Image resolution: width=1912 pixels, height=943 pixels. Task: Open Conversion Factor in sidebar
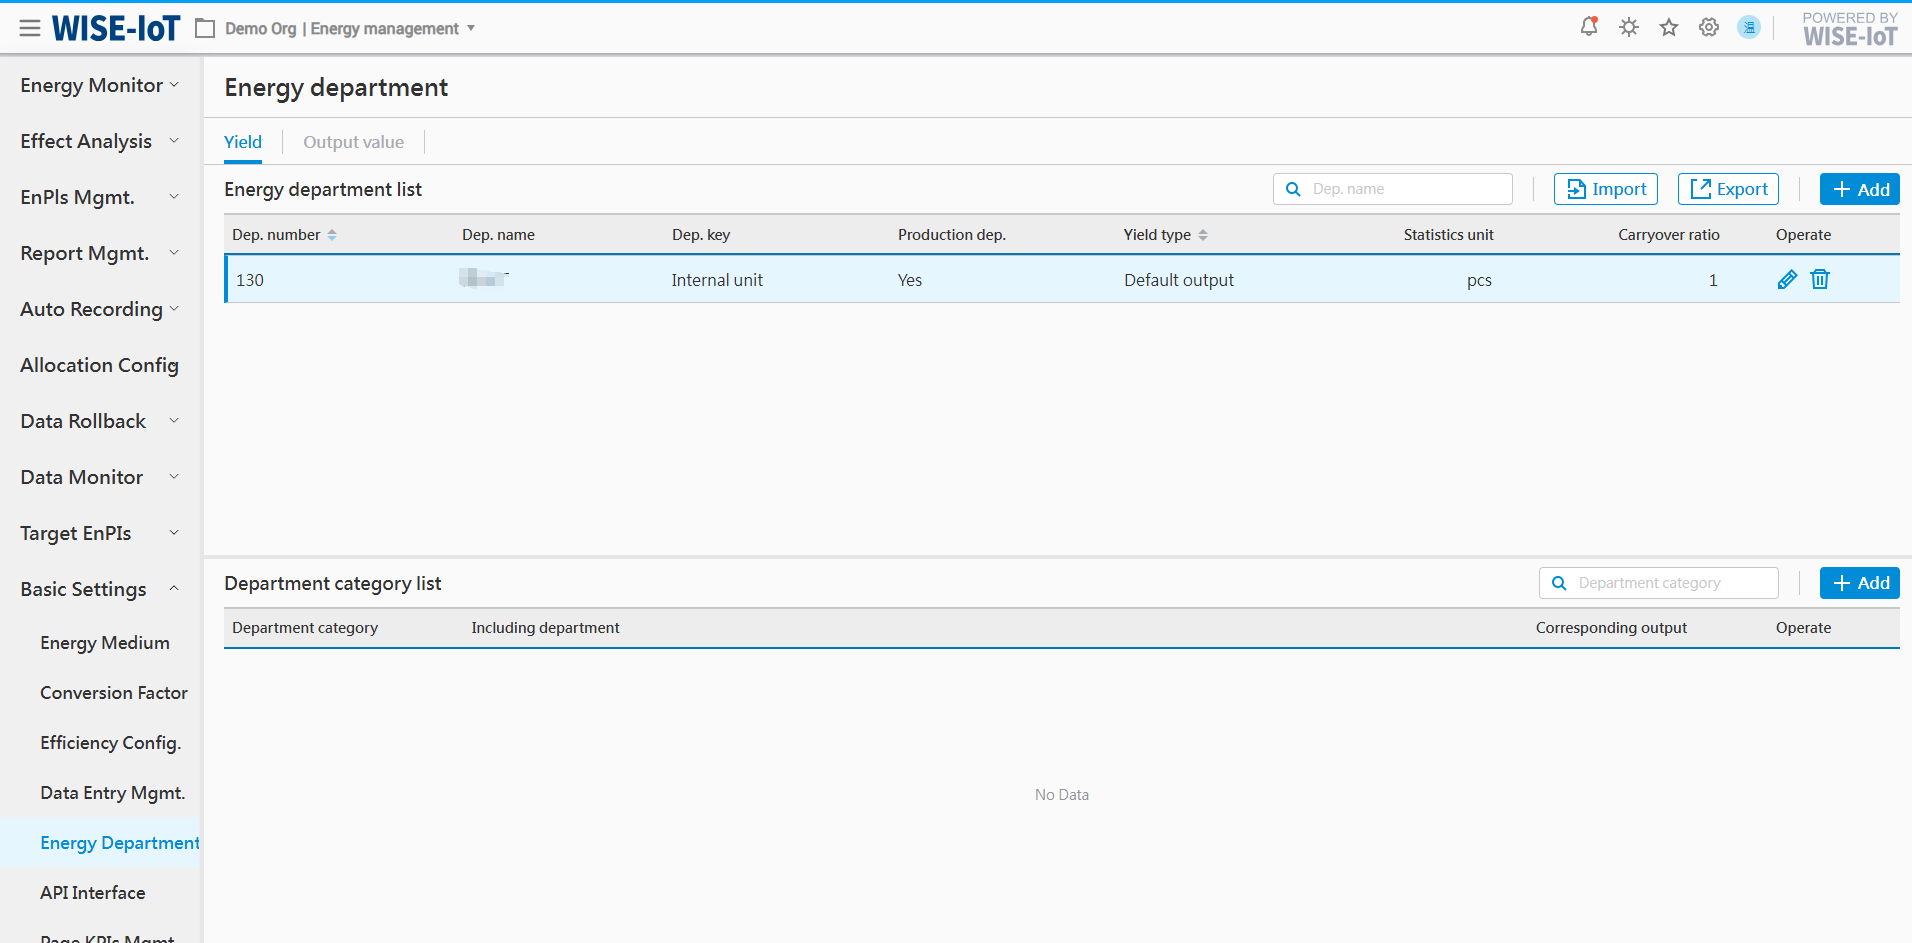[x=114, y=693]
